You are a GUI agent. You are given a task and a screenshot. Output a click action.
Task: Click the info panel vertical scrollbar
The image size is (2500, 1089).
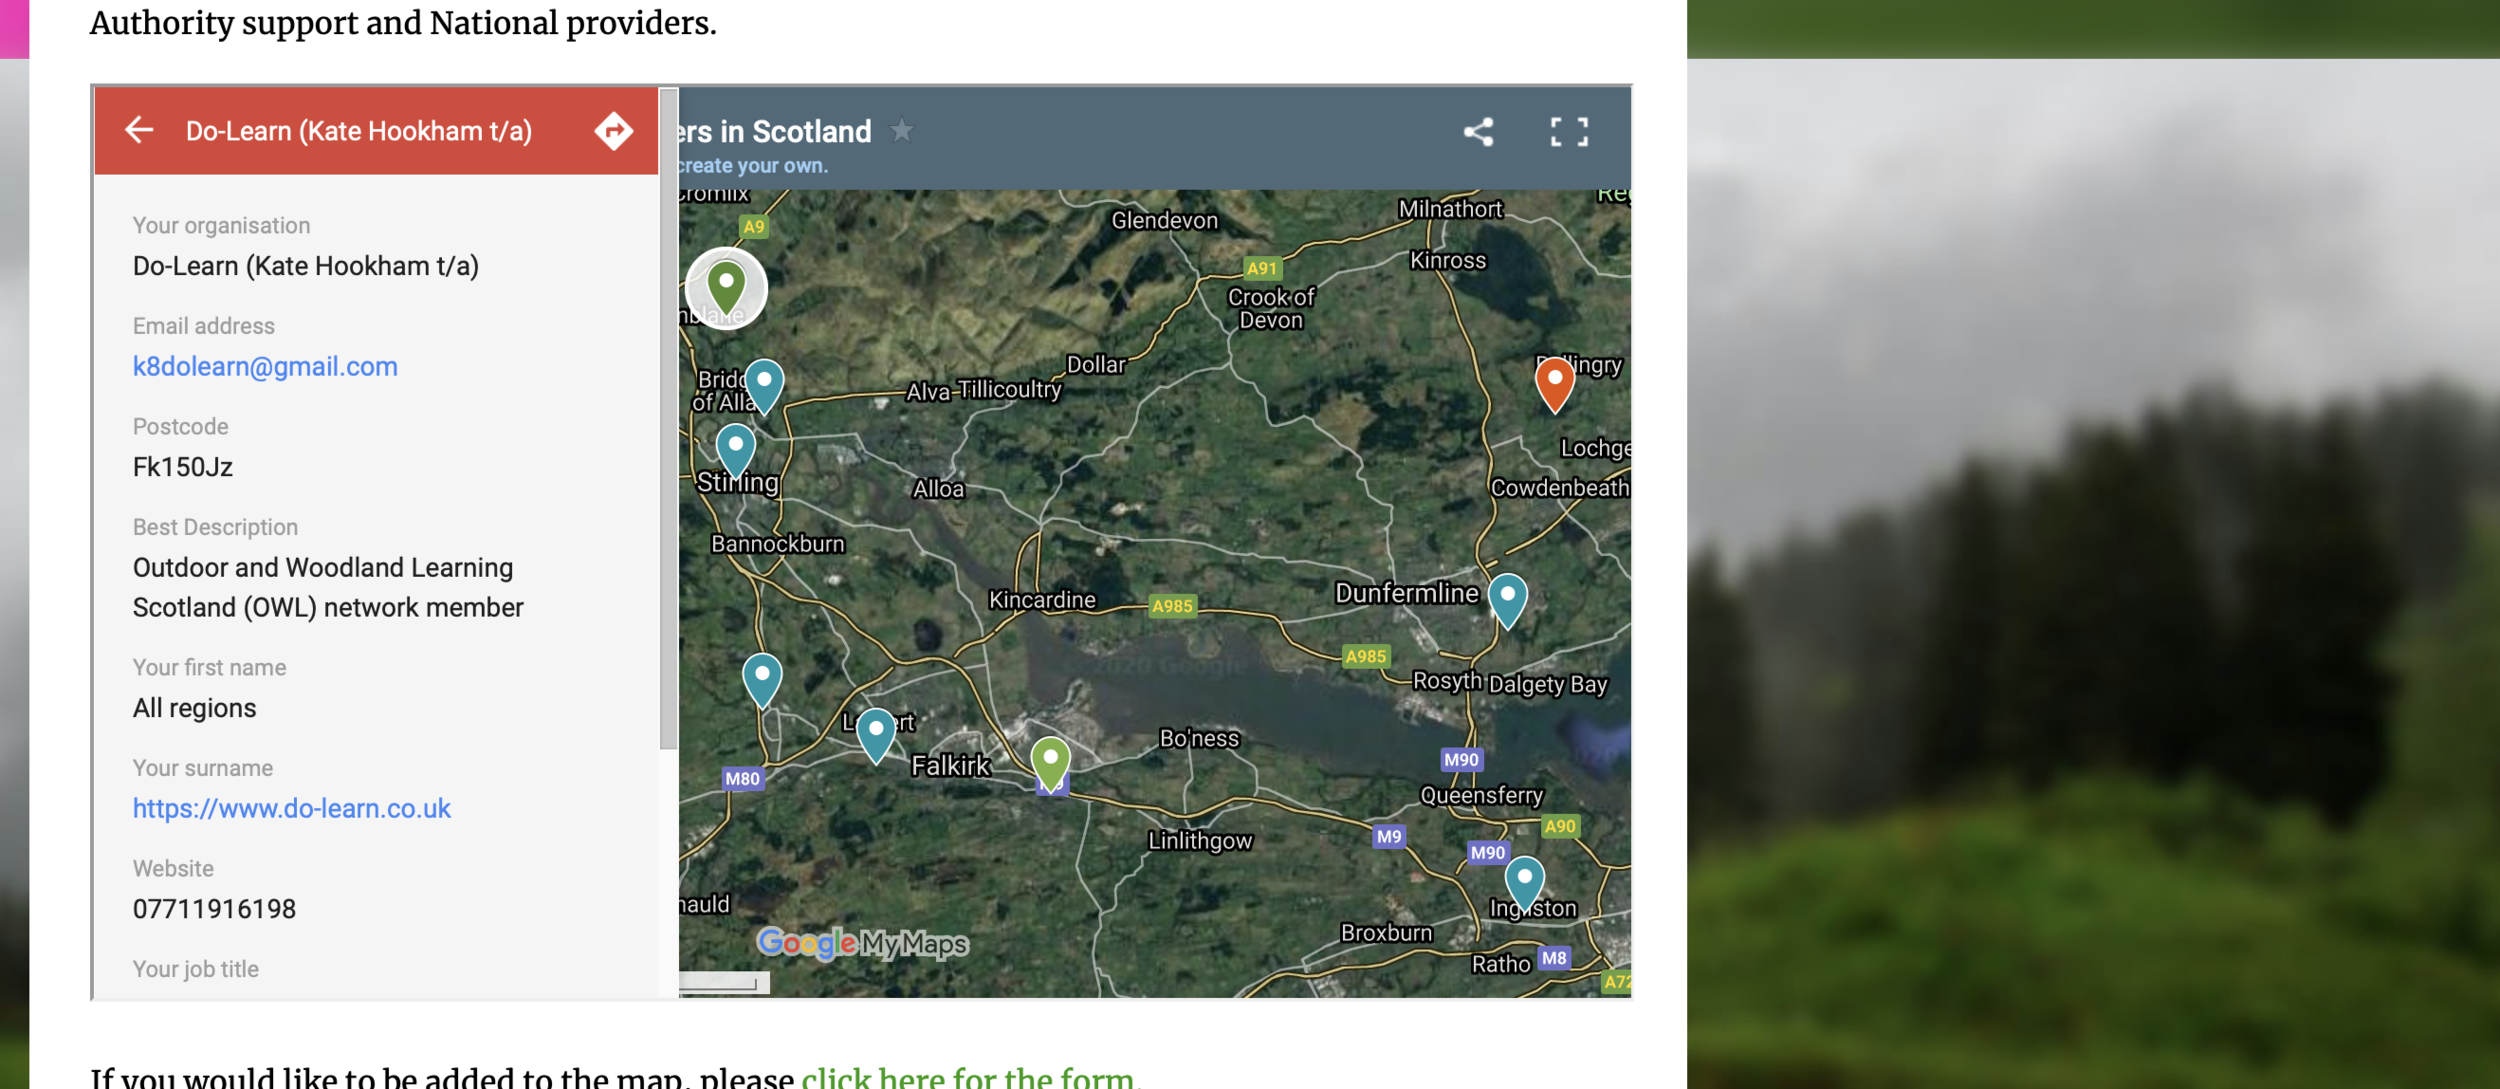click(668, 418)
